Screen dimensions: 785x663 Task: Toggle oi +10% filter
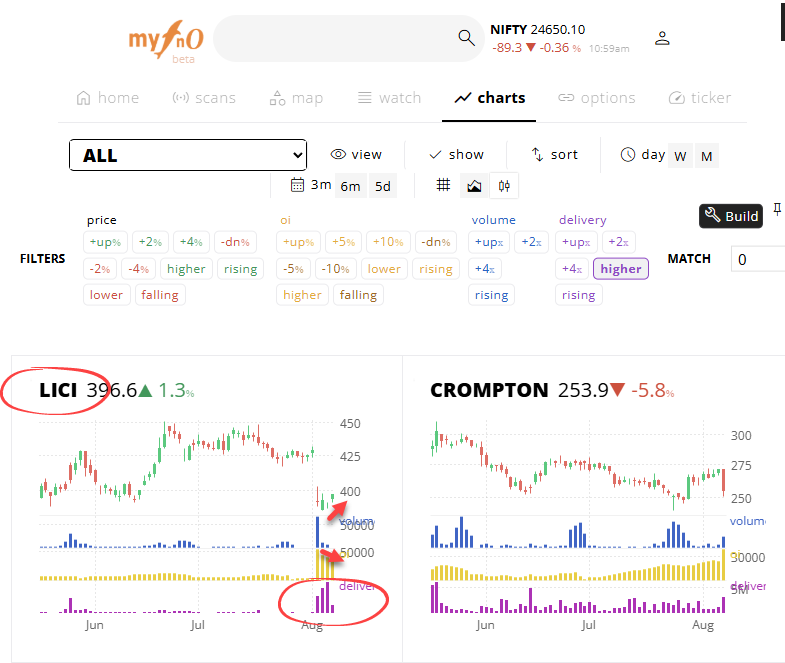click(x=388, y=242)
